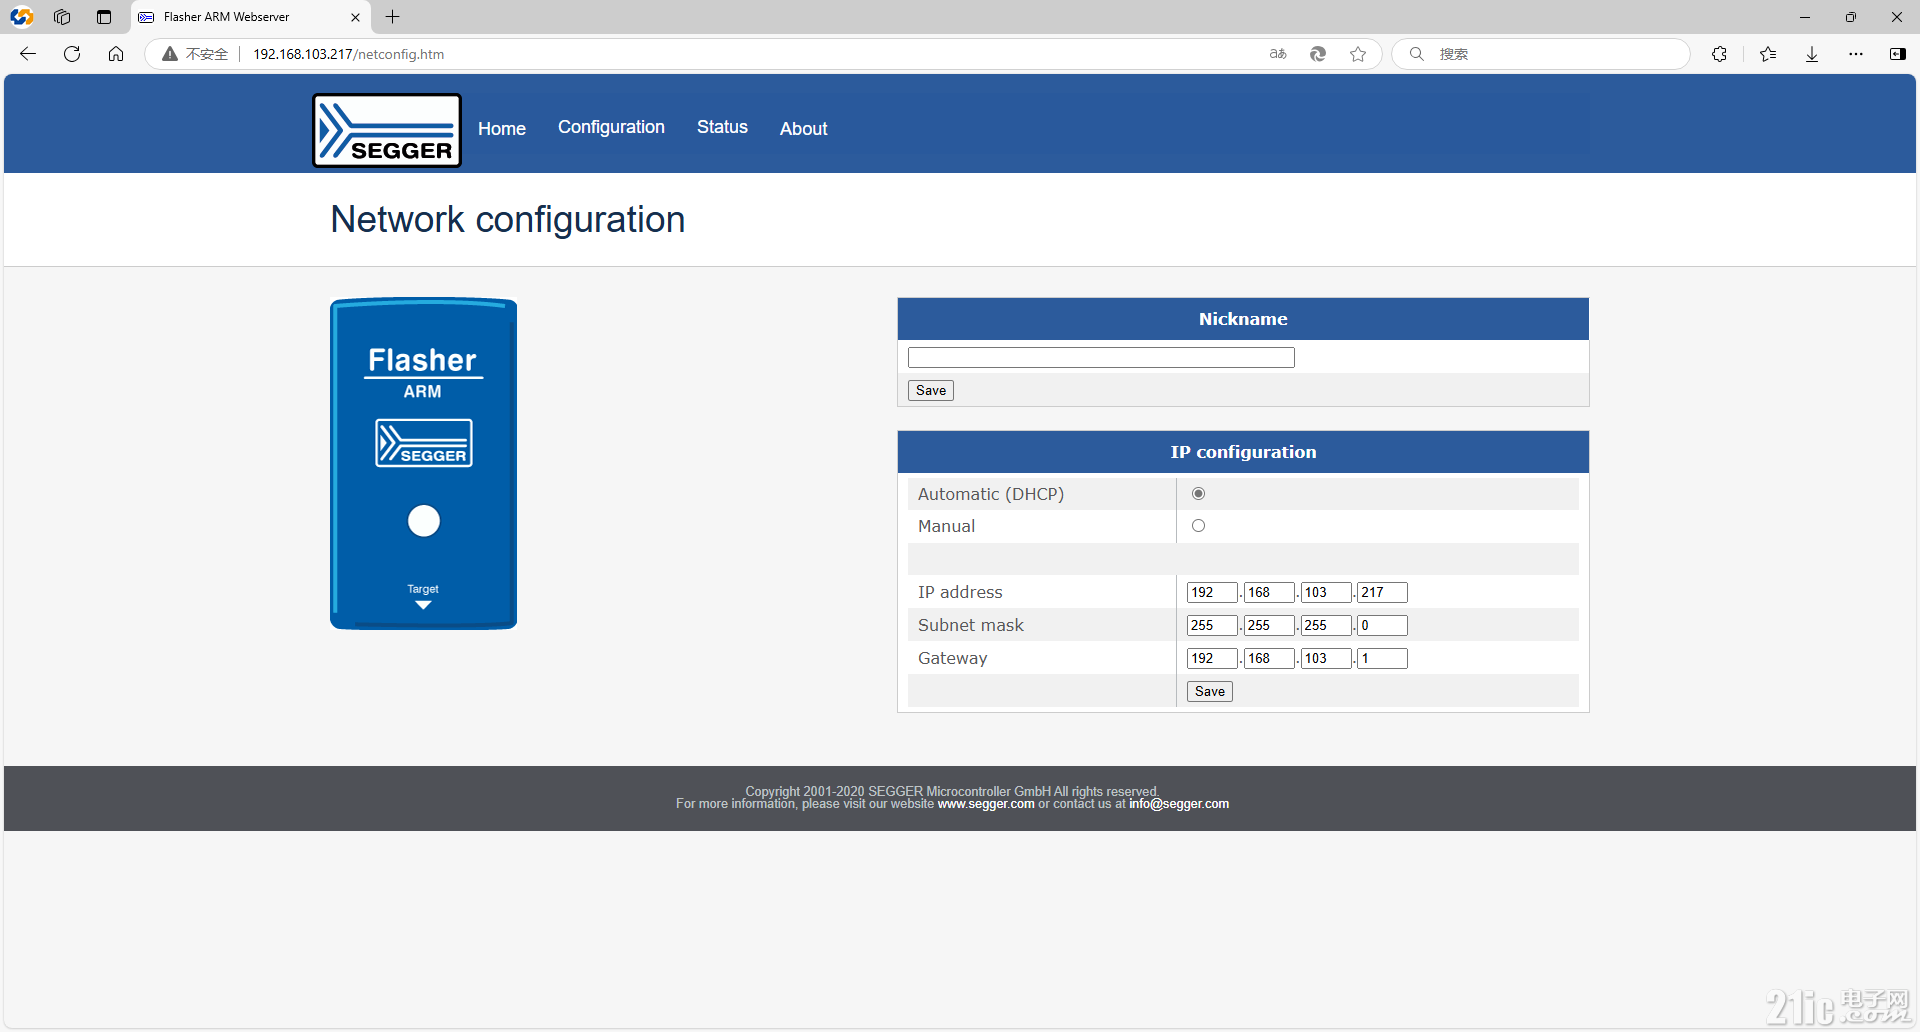
Task: Toggle the browser sidebar icon
Action: click(x=1898, y=54)
